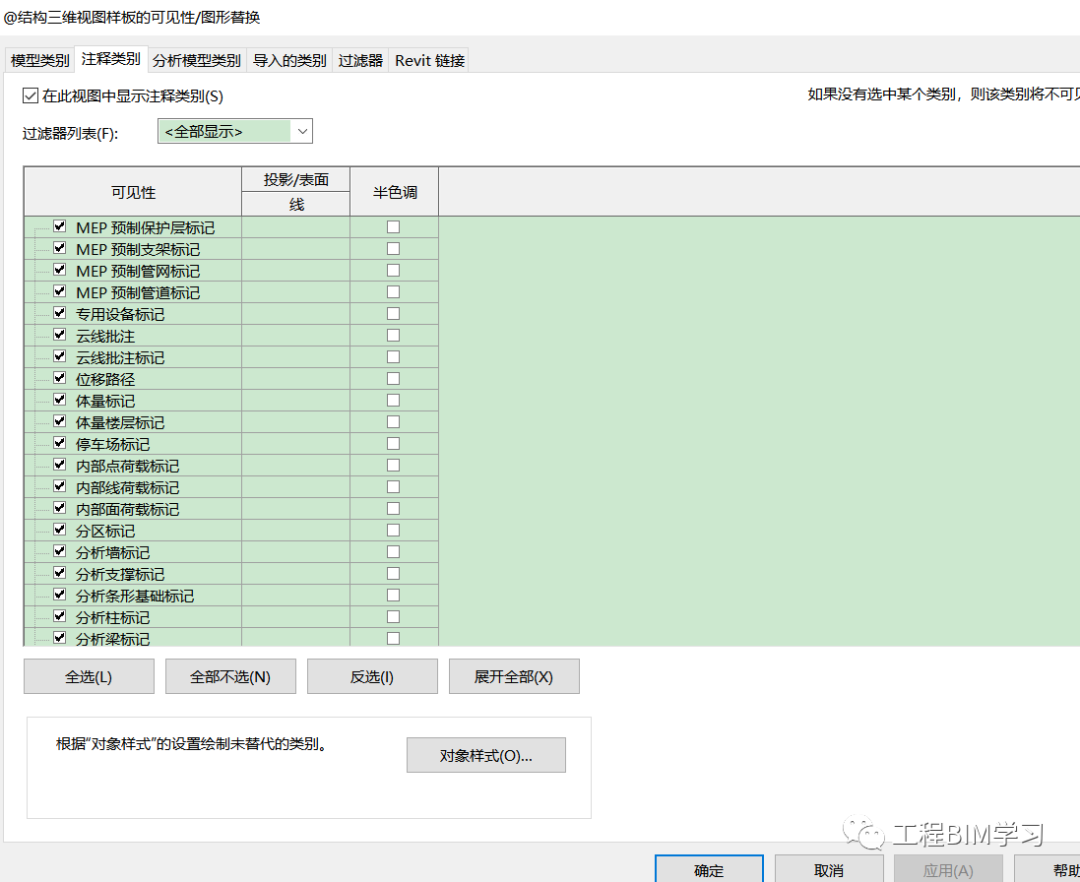Click the 全部不选(N) button
The image size is (1080, 882).
coord(231,676)
